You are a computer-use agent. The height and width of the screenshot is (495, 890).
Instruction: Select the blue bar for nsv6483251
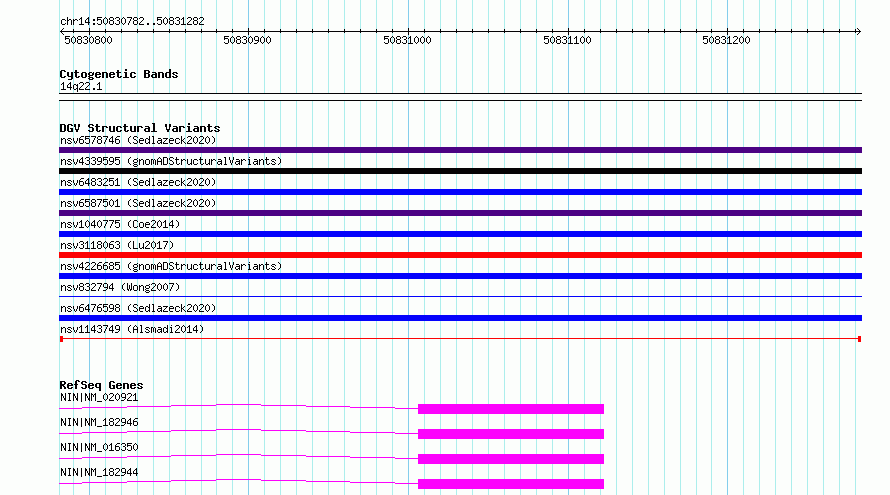tap(460, 192)
